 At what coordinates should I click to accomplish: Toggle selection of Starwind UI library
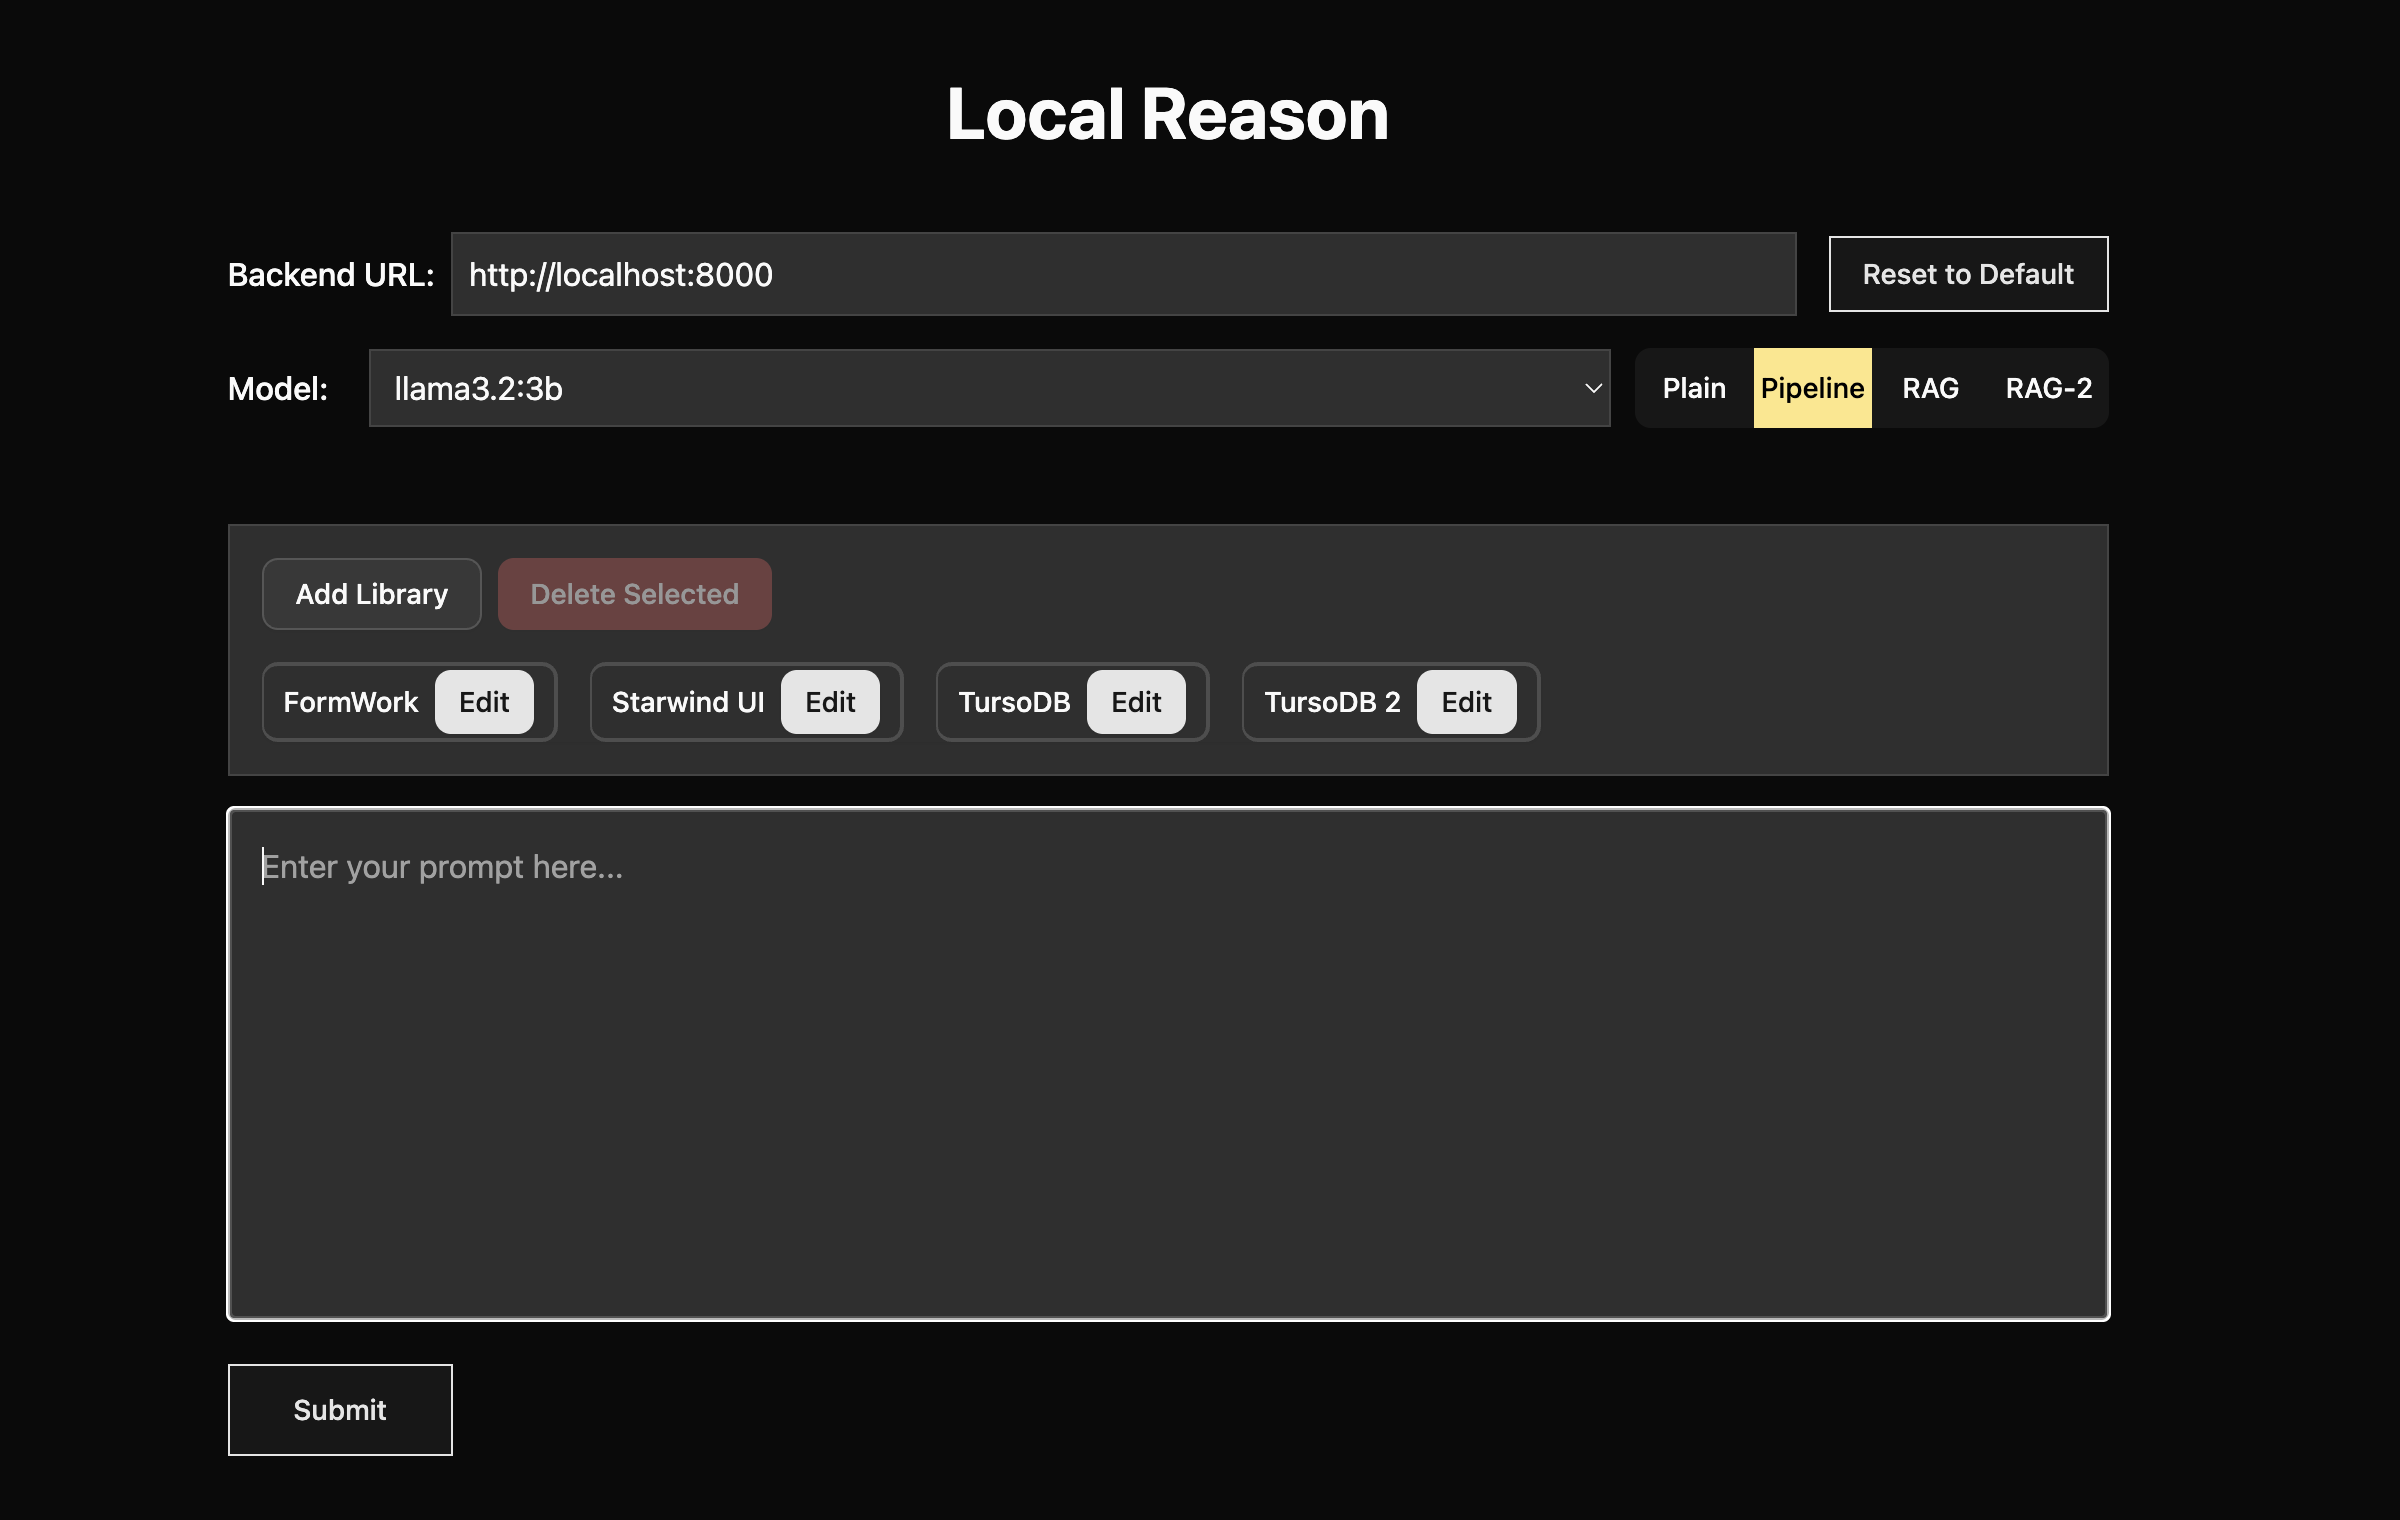[x=687, y=702]
